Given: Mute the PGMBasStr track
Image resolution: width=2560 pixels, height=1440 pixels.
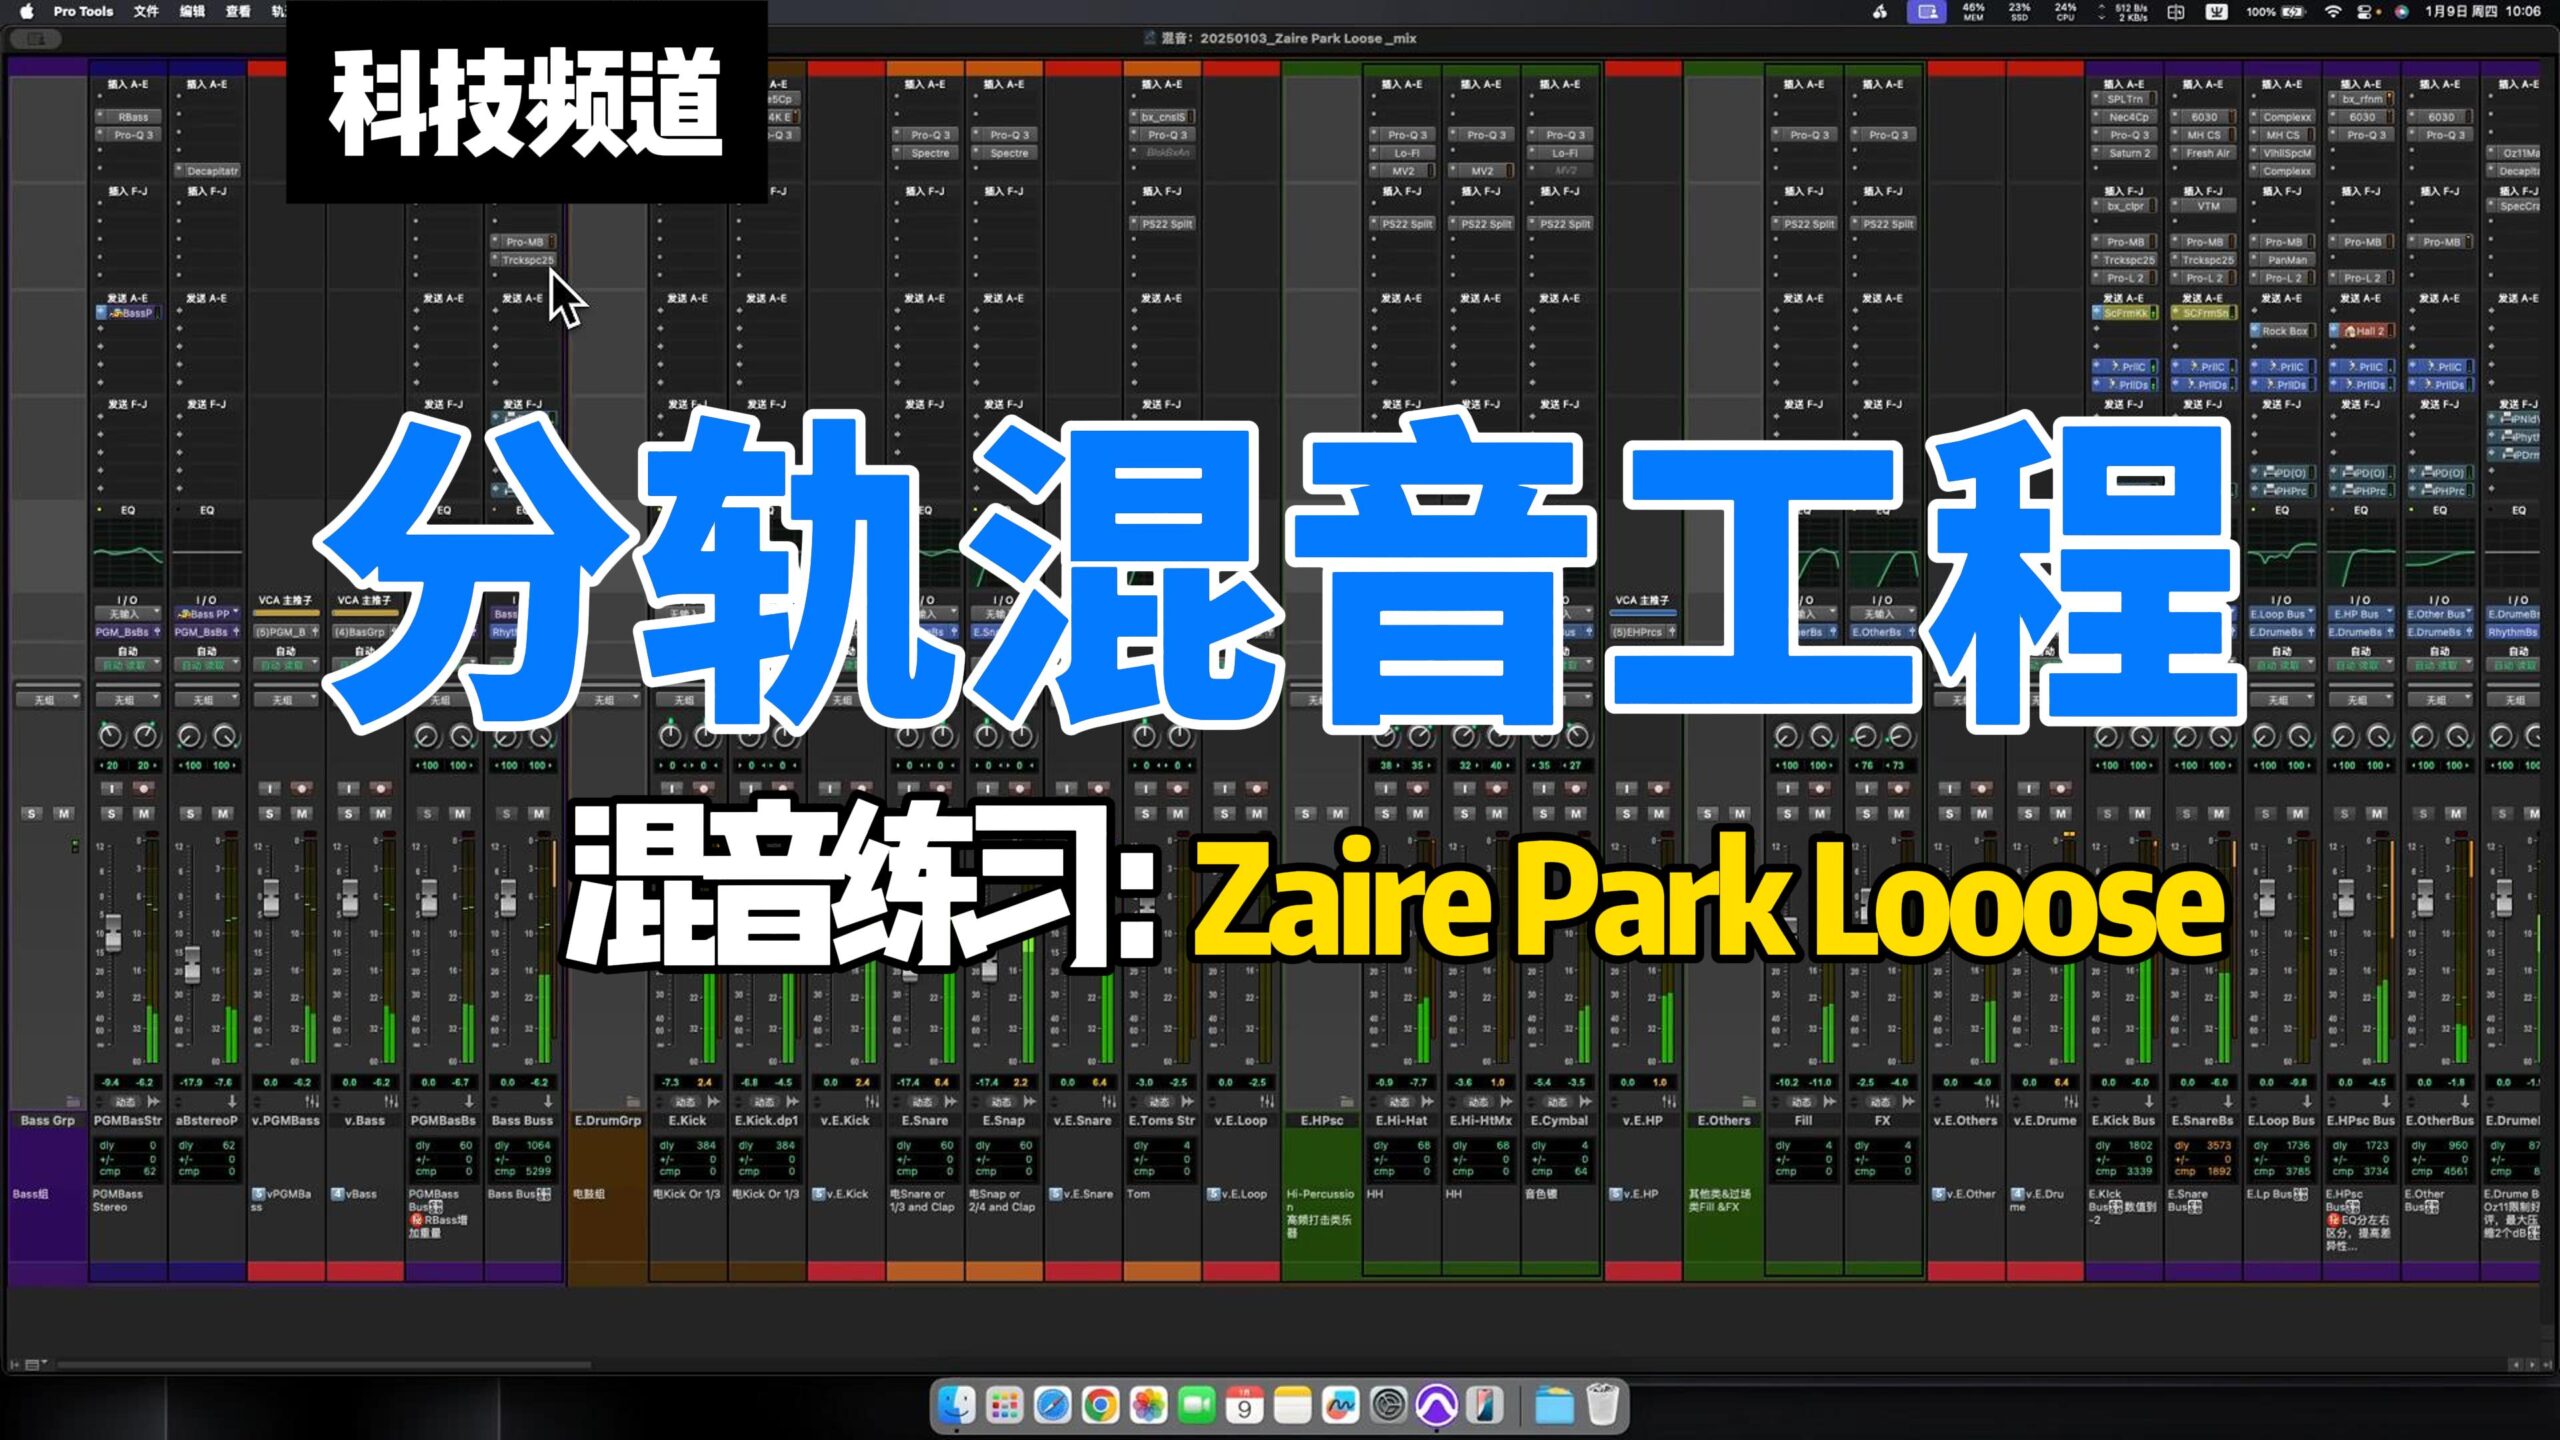Looking at the screenshot, I should [144, 813].
